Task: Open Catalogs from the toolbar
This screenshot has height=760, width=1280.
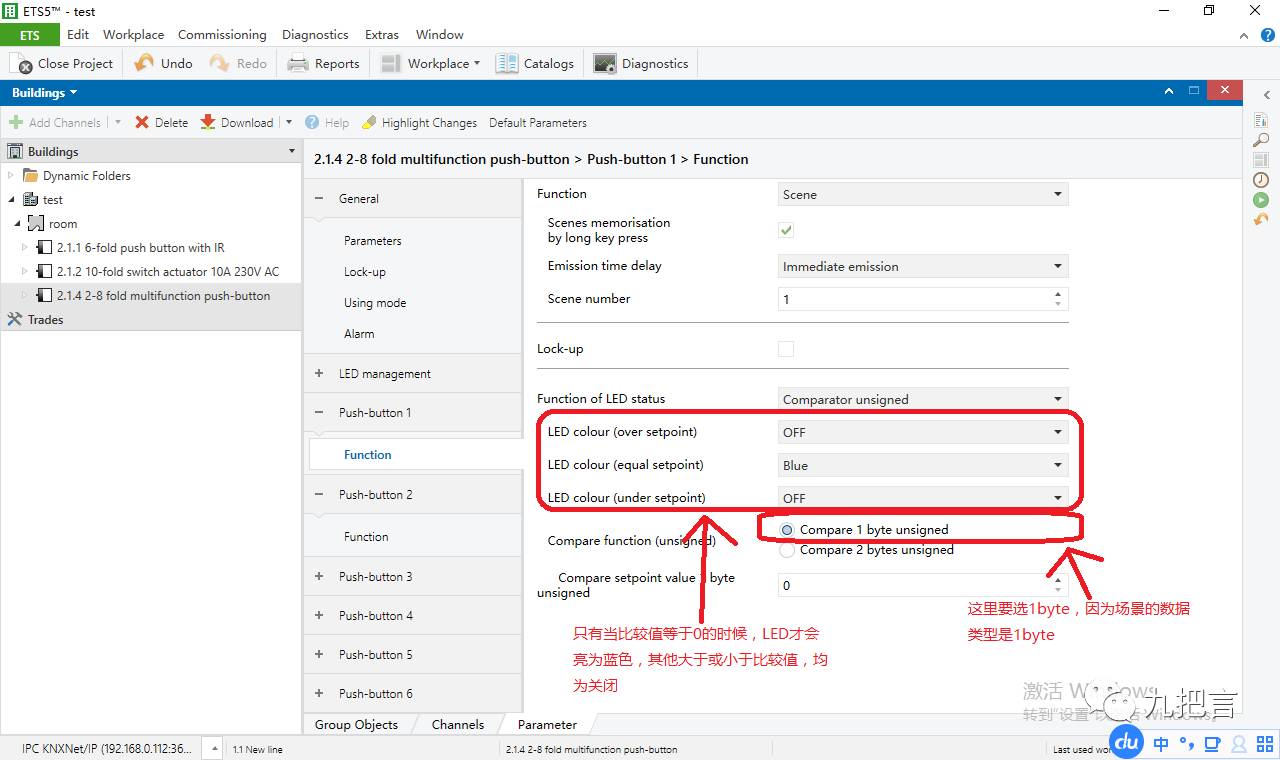Action: pos(507,64)
